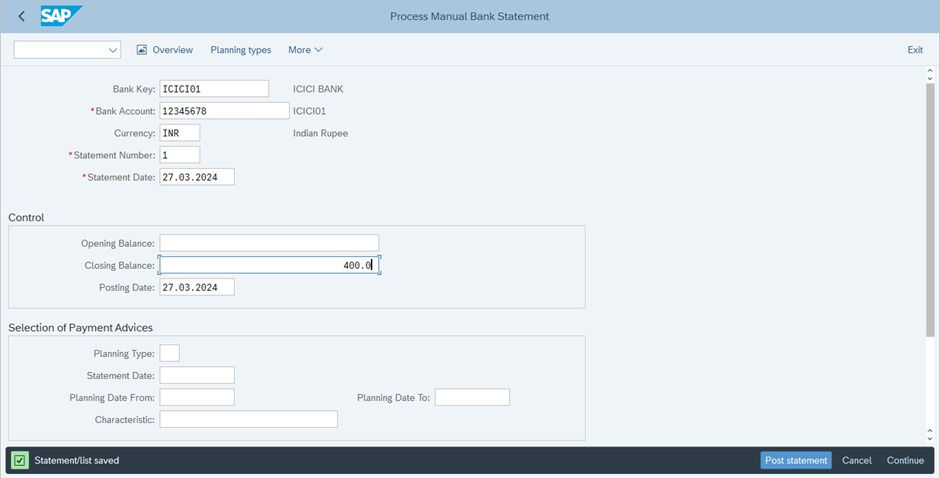Click the scroll-down arrows at bottom right
Image resolution: width=940 pixels, height=478 pixels.
[x=930, y=434]
